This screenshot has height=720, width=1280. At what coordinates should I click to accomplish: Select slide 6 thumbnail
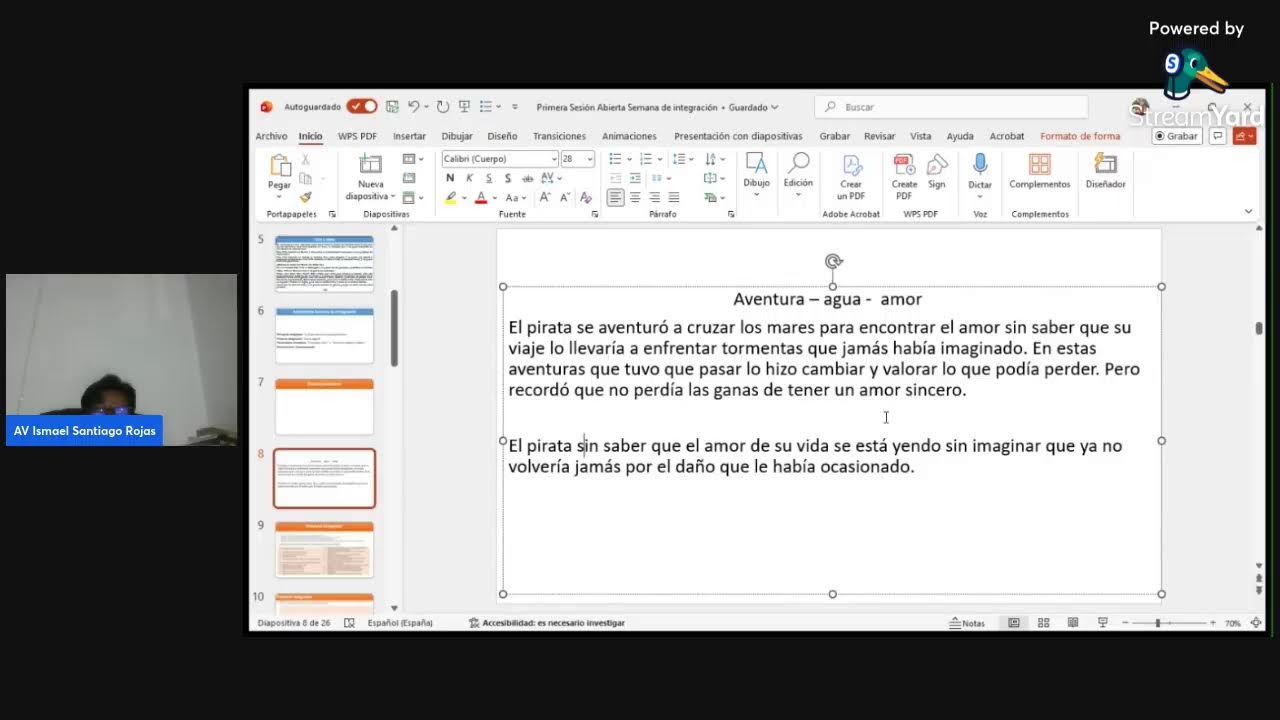324,335
